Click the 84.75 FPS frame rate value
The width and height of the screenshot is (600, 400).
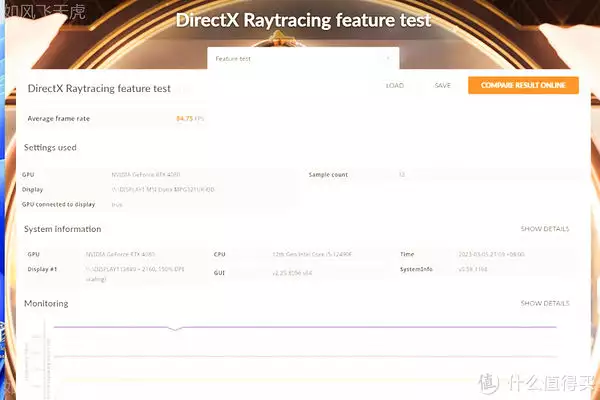tap(190, 118)
